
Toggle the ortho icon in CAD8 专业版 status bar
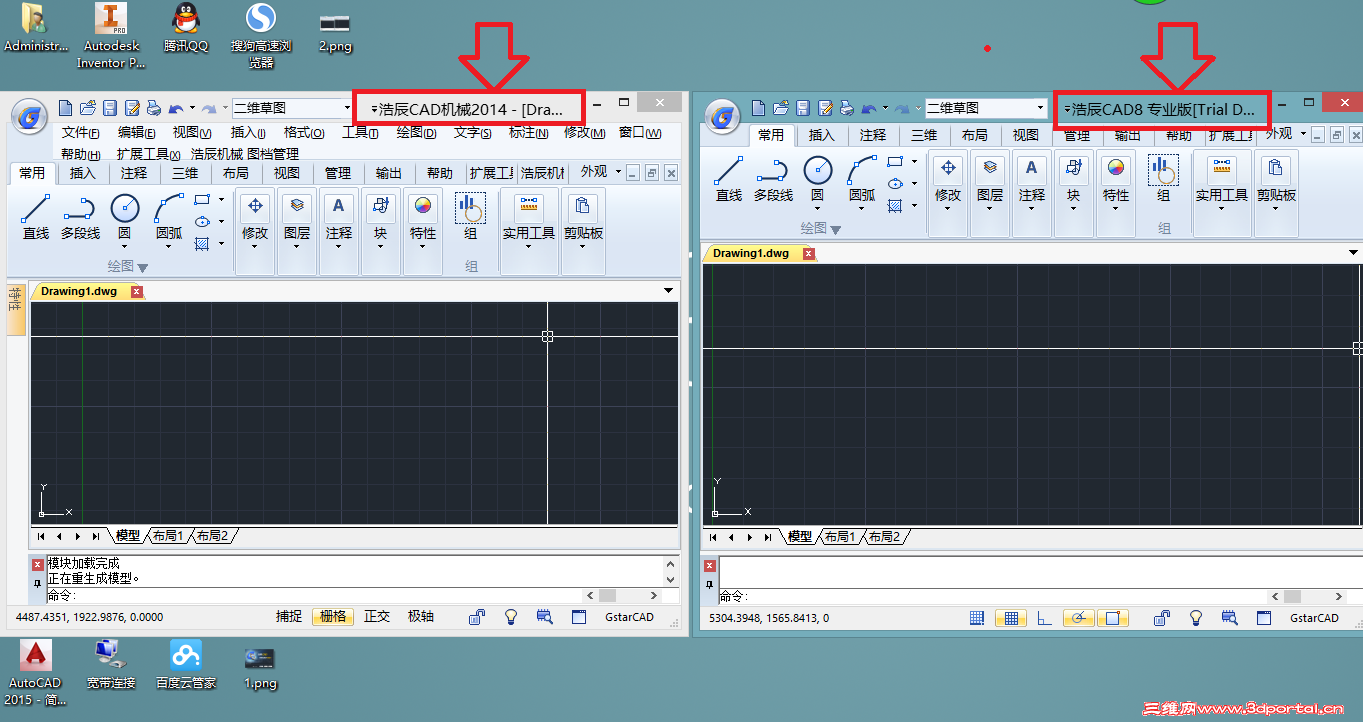click(x=1044, y=618)
